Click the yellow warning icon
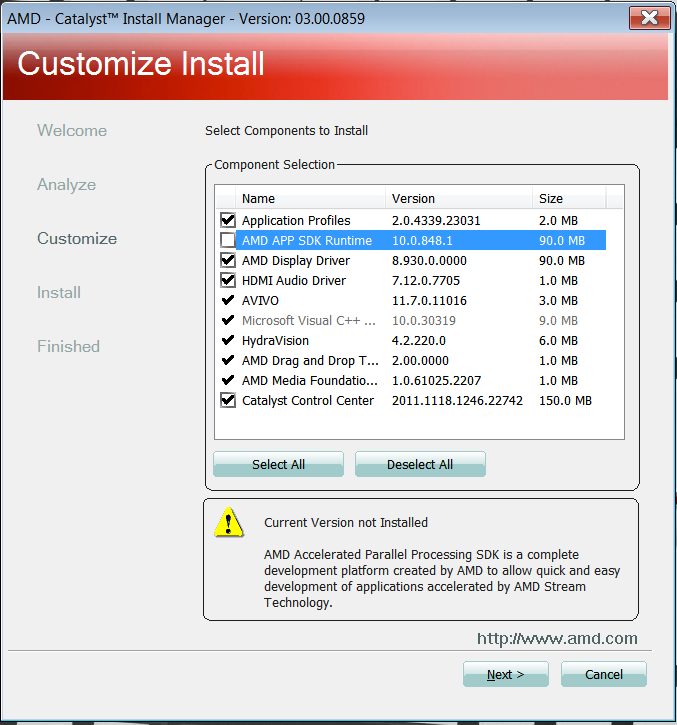Viewport: 677px width, 725px height. (228, 522)
